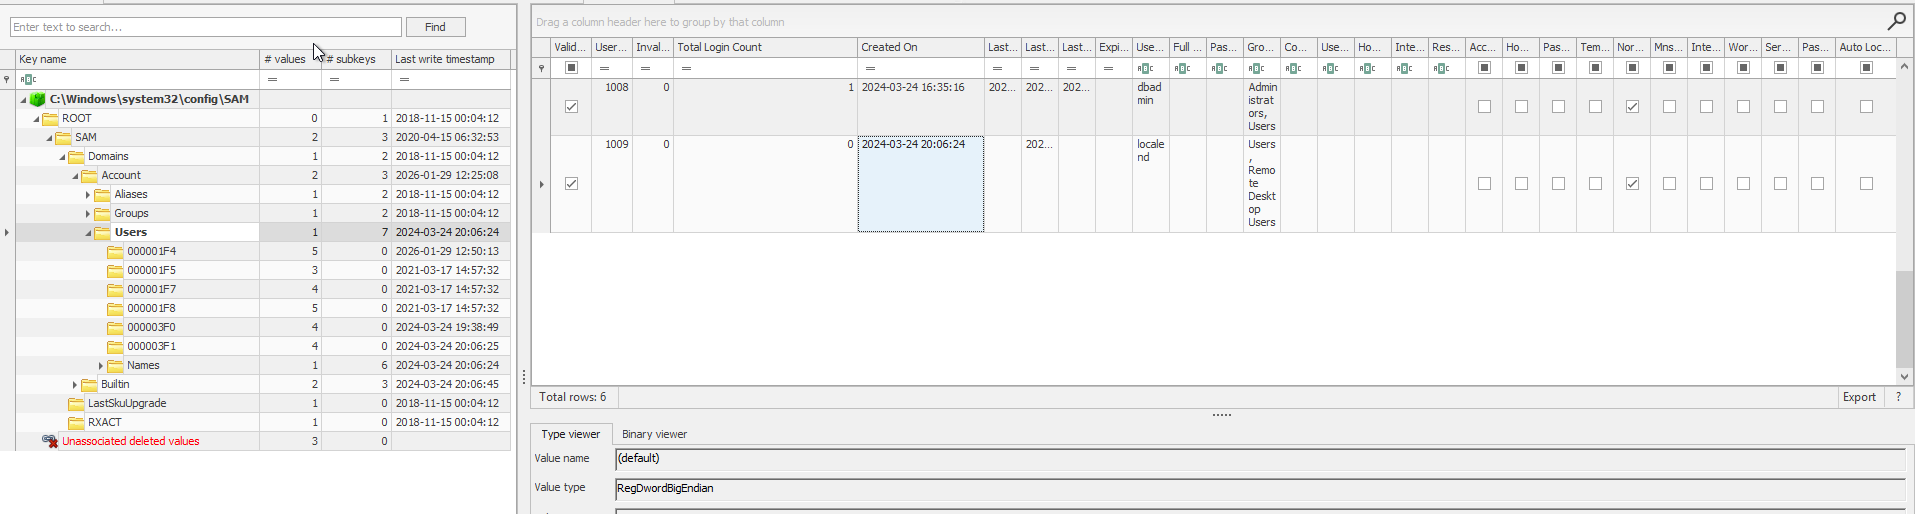Collapse the Users key
This screenshot has height=514, width=1915.
pos(88,233)
